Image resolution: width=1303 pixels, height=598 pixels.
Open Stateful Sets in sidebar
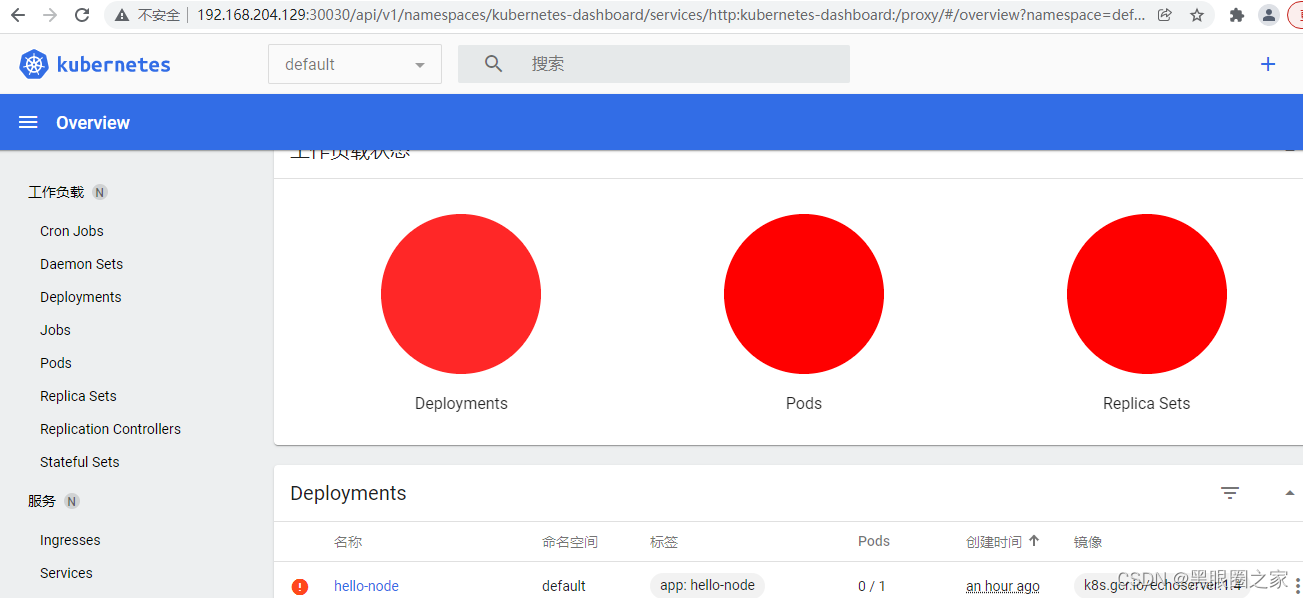pos(80,462)
